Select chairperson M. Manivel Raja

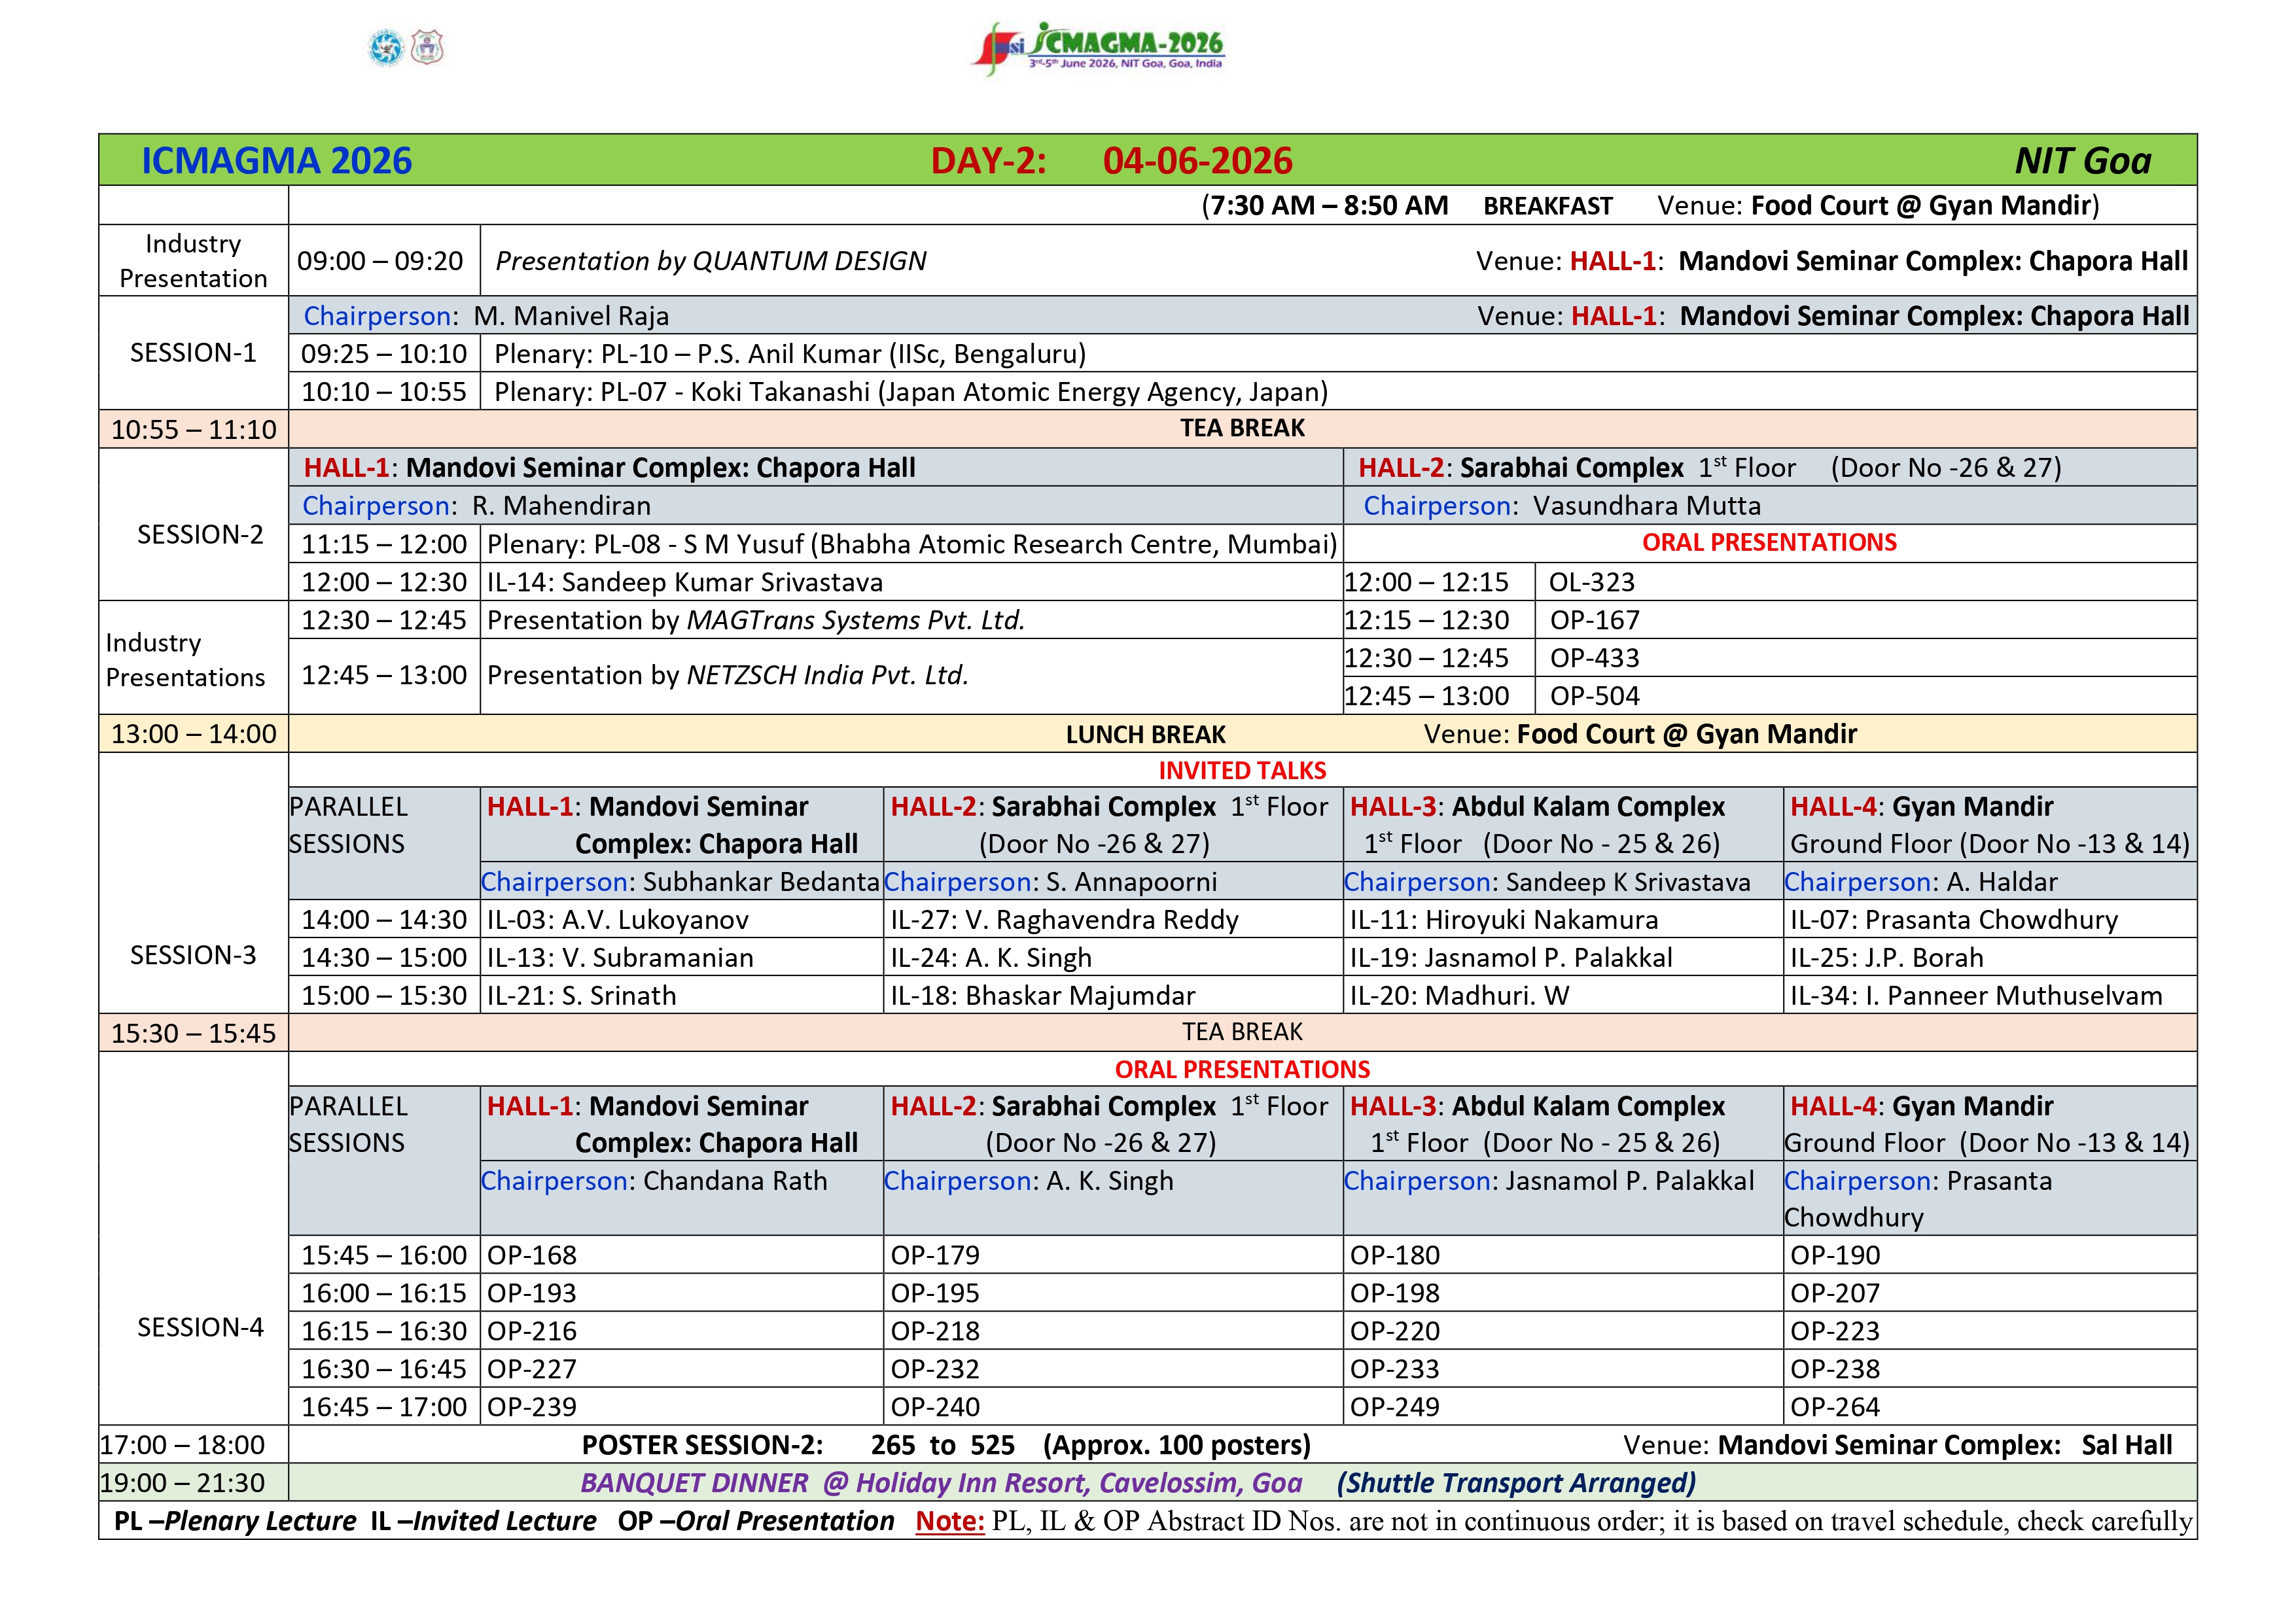571,316
